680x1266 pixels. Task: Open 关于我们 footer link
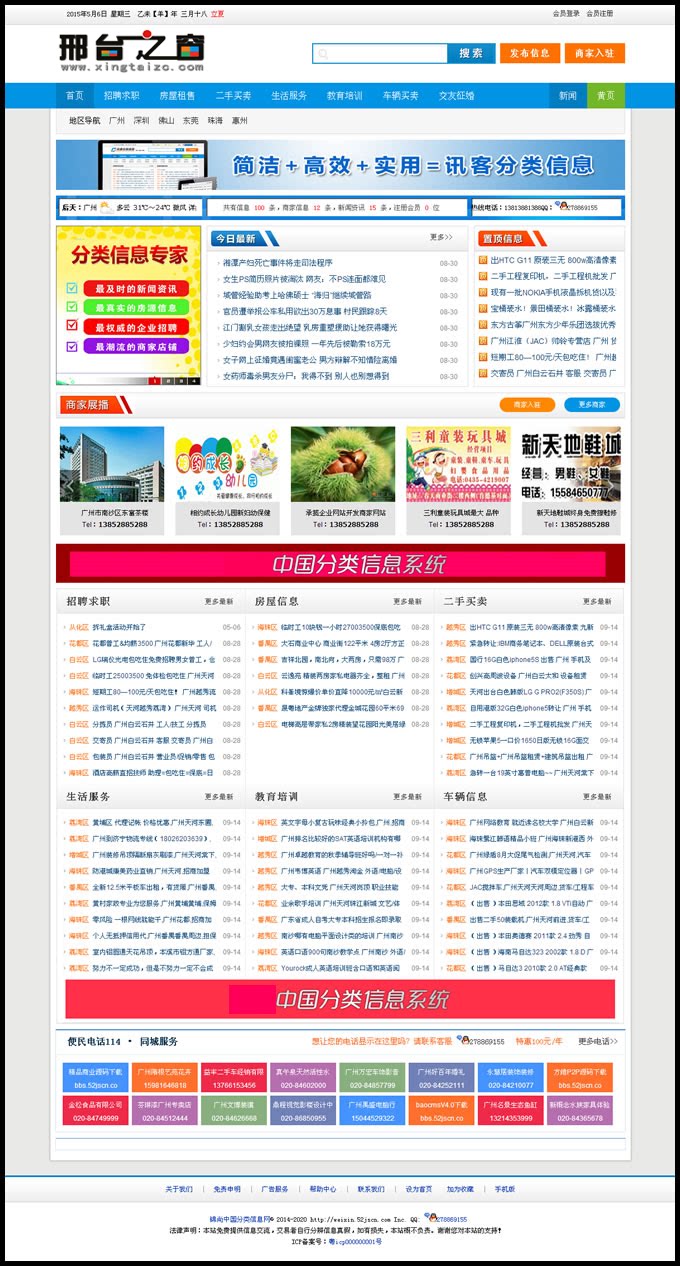point(179,1189)
